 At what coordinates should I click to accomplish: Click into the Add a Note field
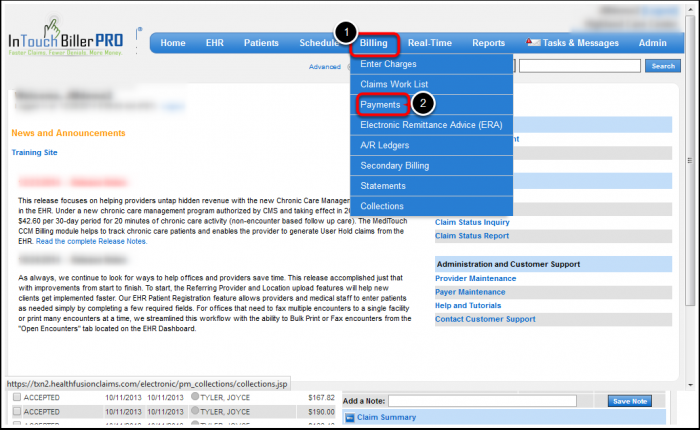(x=482, y=401)
